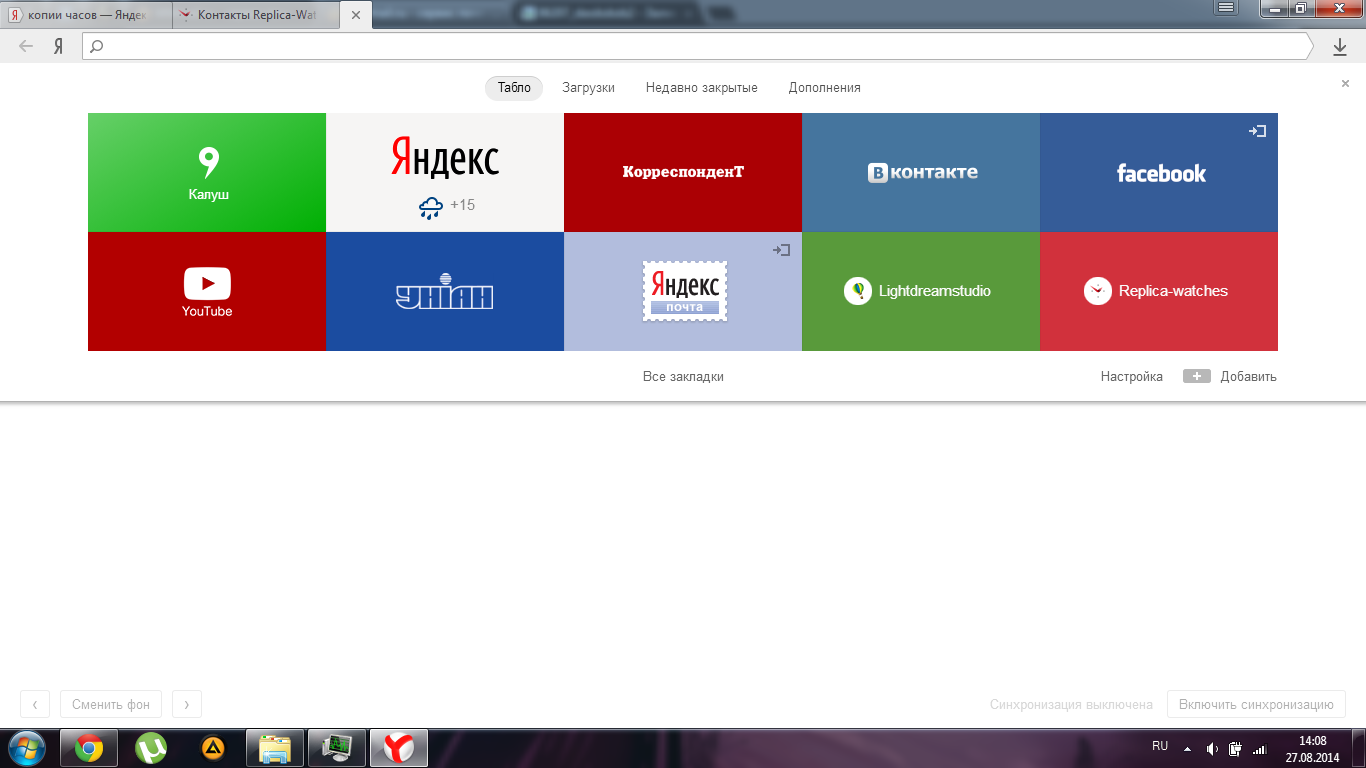Open Windows Explorer from the taskbar
1366x768 pixels.
click(275, 748)
